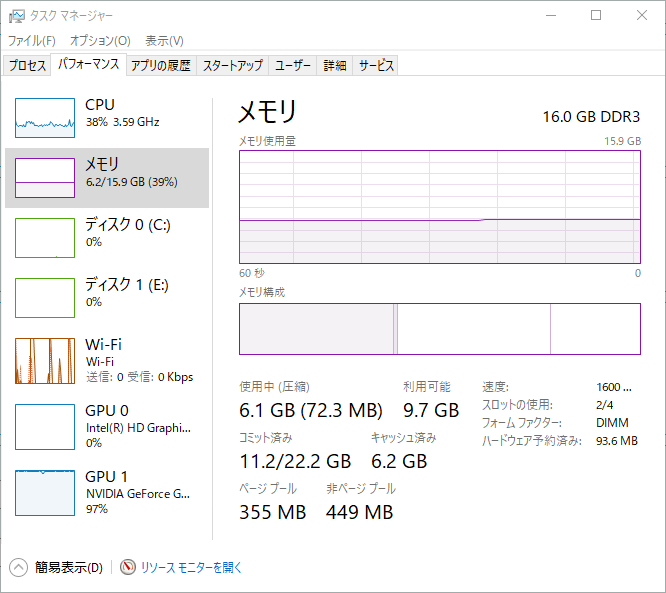This screenshot has width=666, height=593.
Task: Open the ディスク 0 (C:) graph thumbnail
Action: pos(45,238)
